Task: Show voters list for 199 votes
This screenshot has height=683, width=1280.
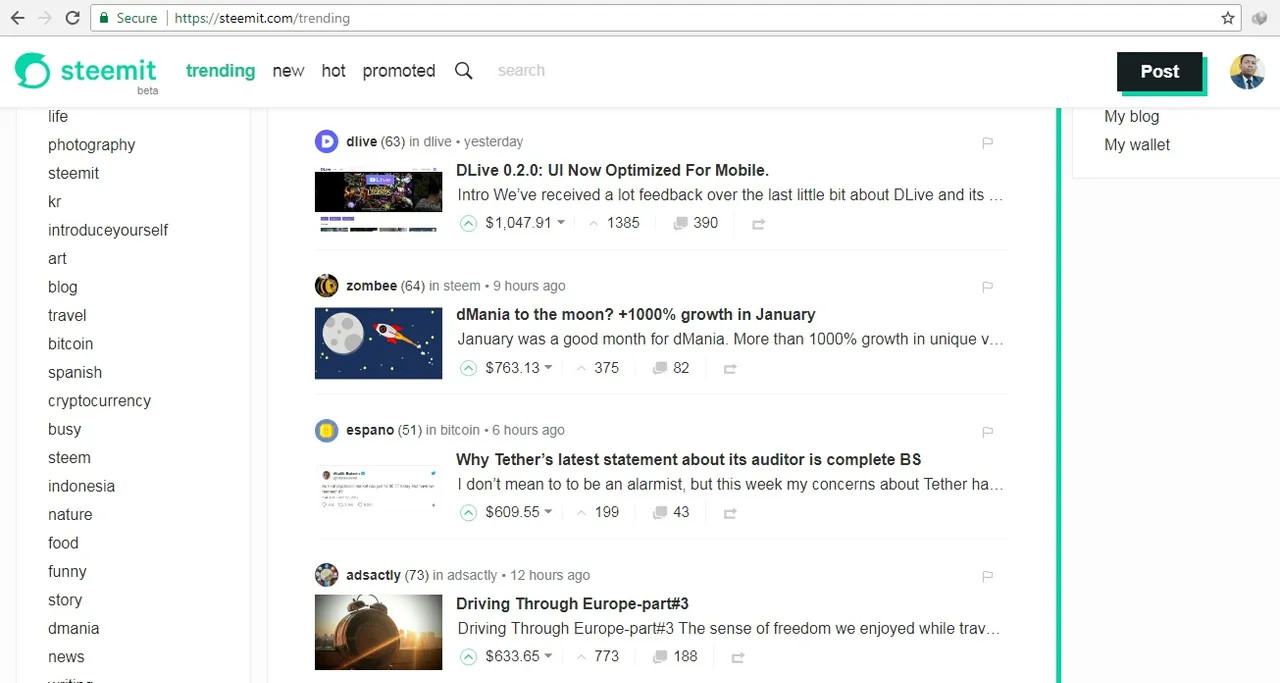Action: click(597, 512)
